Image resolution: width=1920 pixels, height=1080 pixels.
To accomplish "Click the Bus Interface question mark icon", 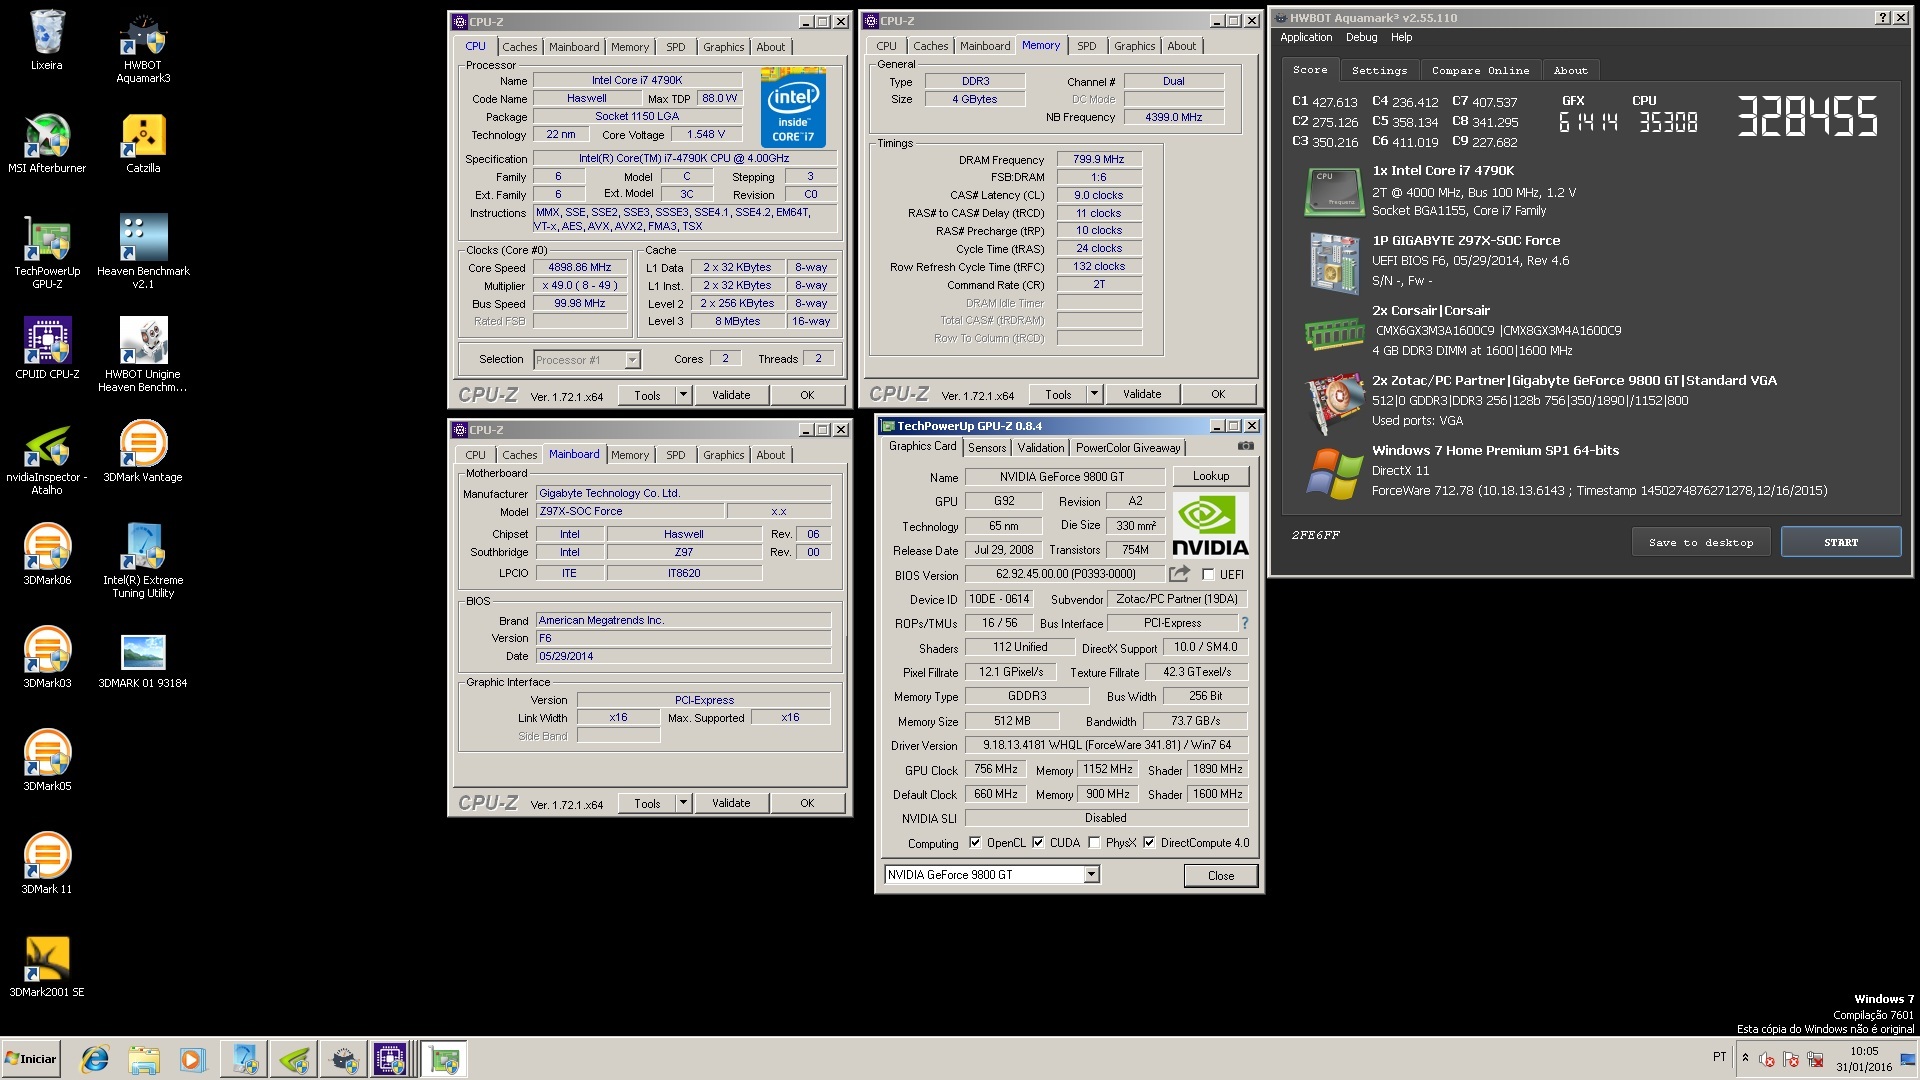I will tap(1245, 623).
